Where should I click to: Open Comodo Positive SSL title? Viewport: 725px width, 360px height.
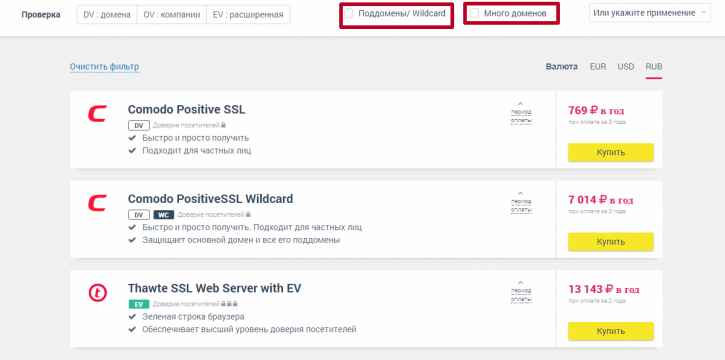186,110
